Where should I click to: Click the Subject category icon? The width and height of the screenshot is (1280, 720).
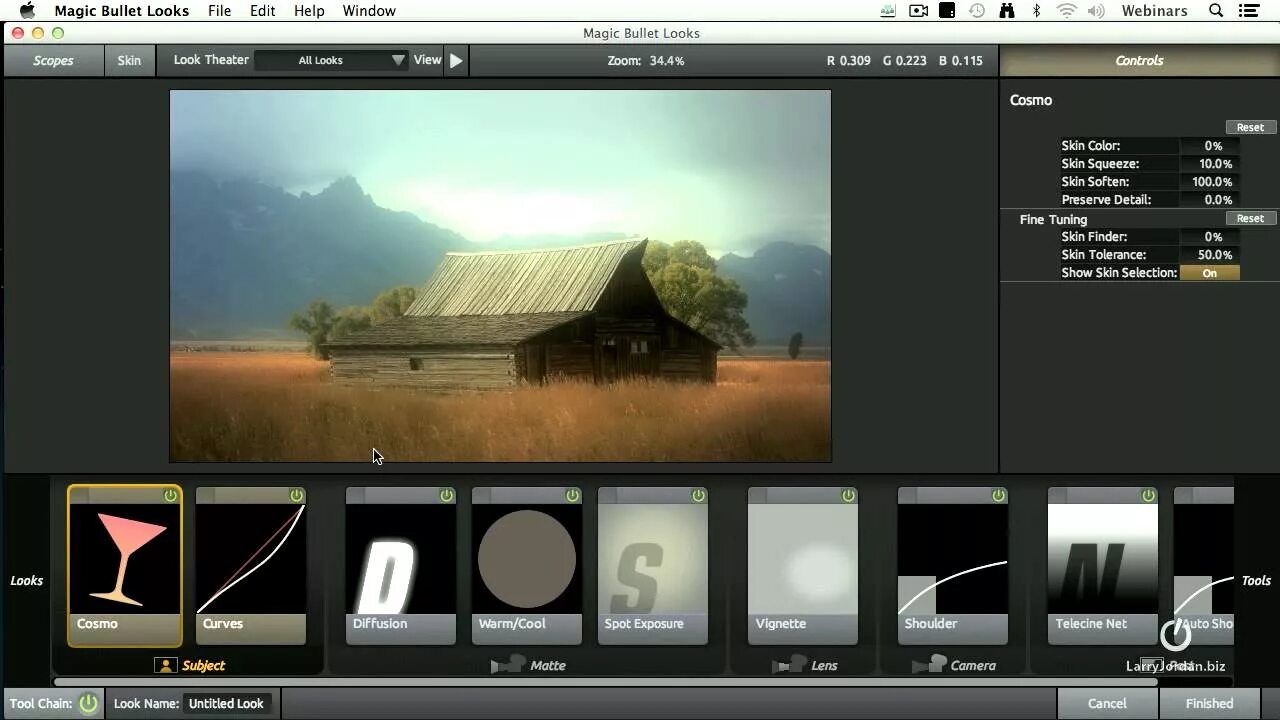point(166,665)
